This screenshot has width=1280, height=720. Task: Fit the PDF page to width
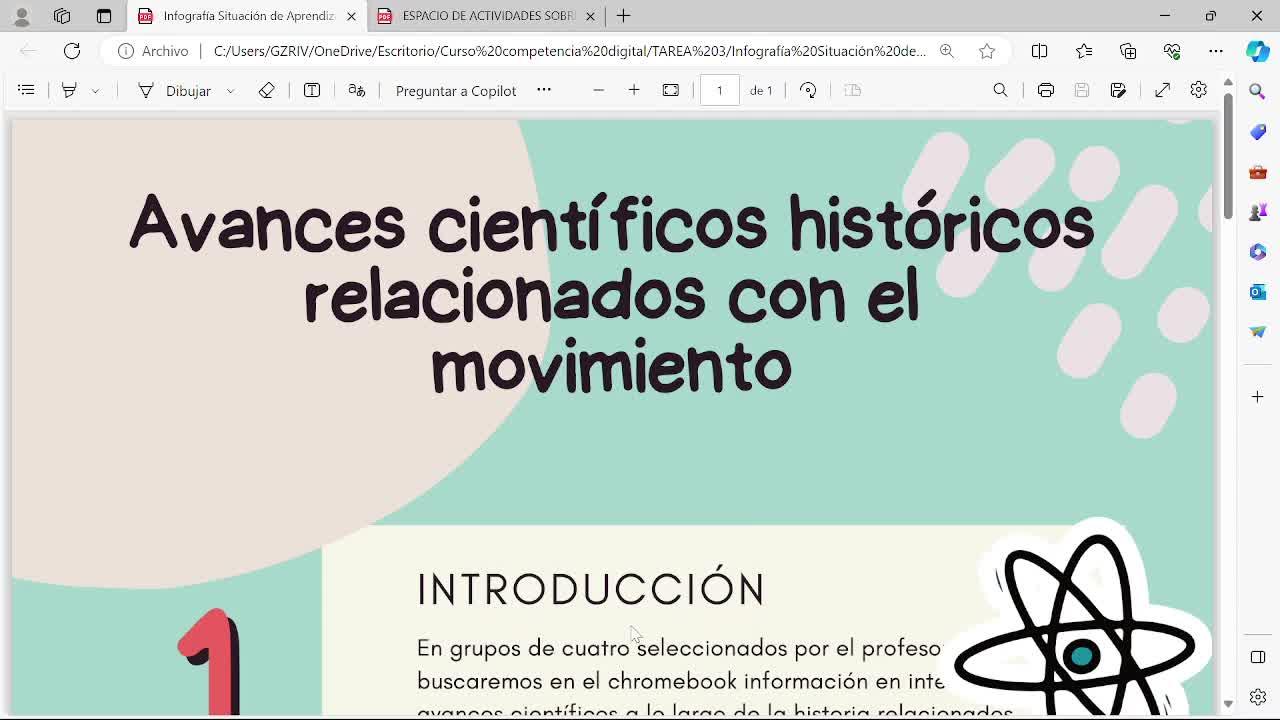click(x=671, y=90)
